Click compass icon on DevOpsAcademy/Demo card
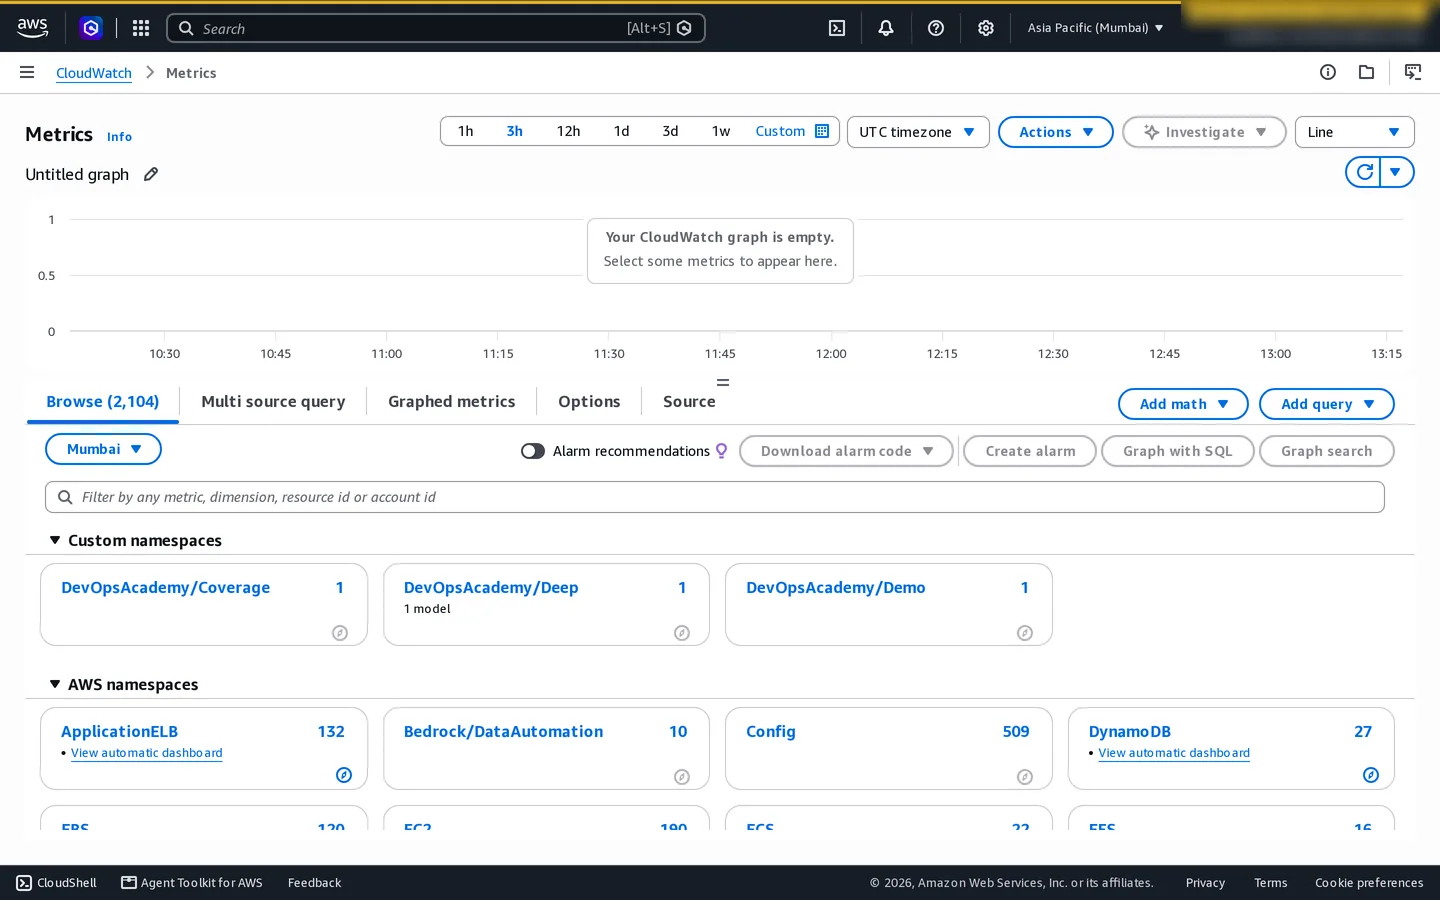 click(1025, 633)
